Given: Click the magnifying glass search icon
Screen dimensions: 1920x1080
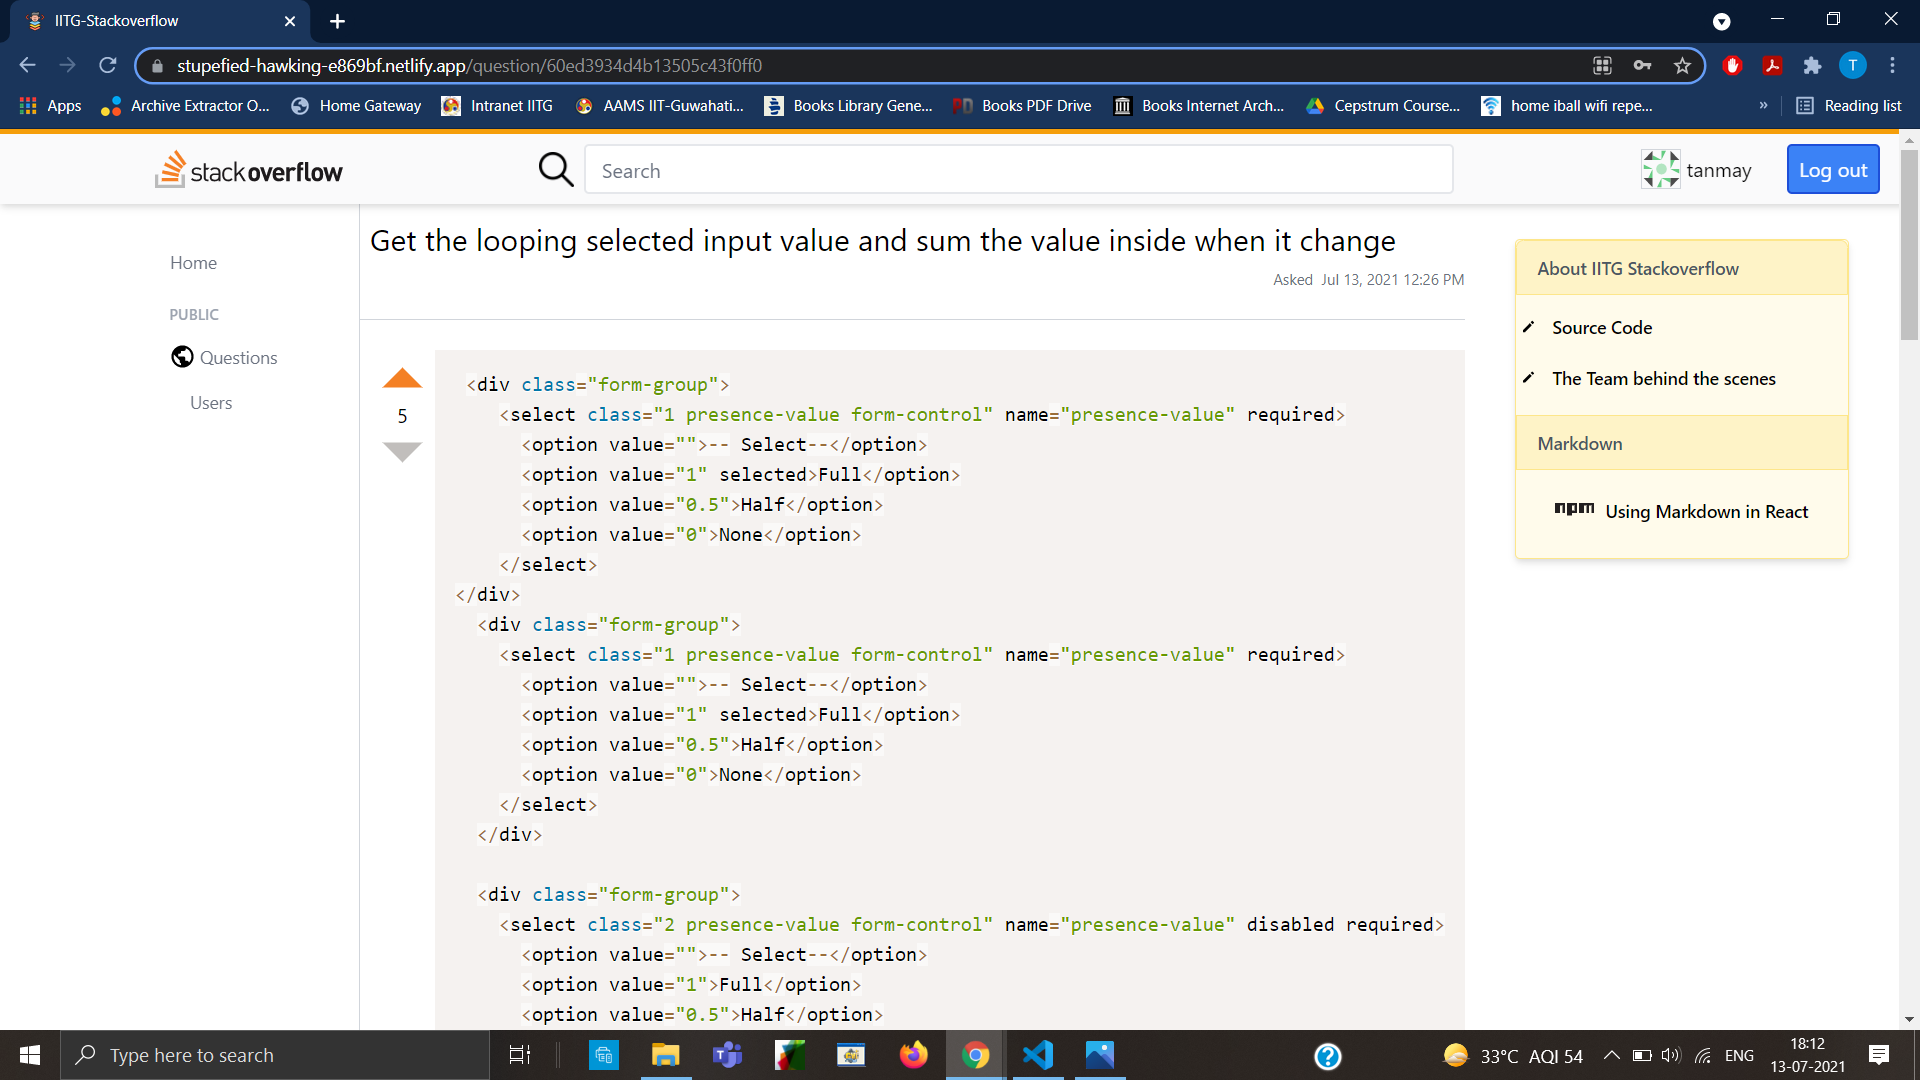Looking at the screenshot, I should coord(556,170).
